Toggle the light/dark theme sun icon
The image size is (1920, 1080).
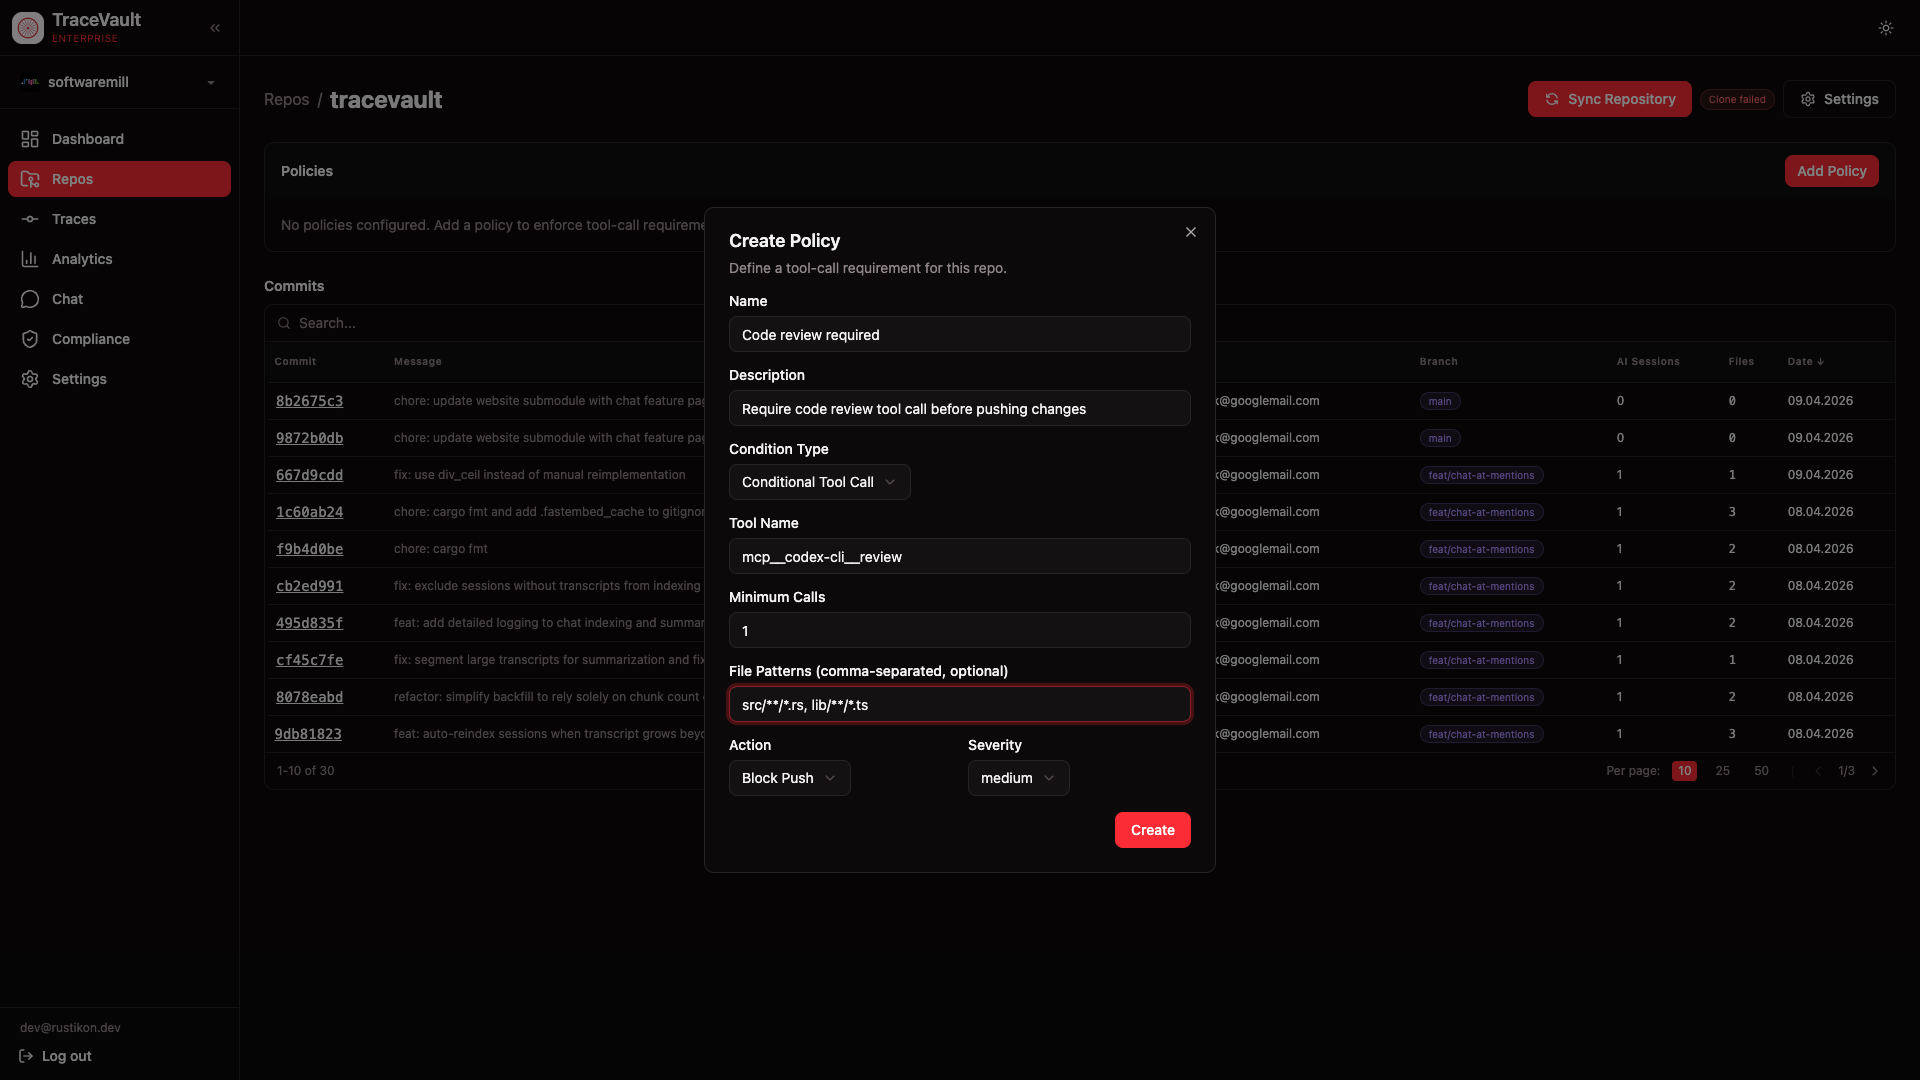(1885, 28)
